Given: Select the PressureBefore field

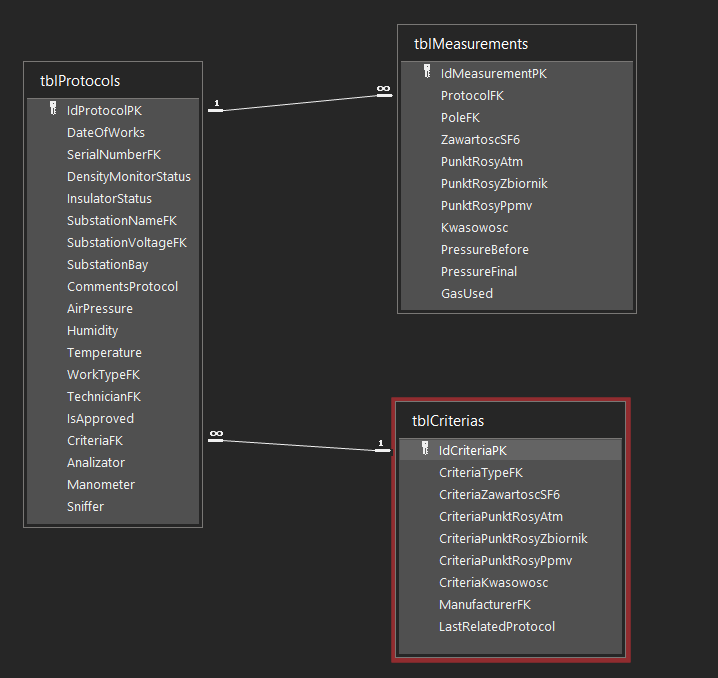Looking at the screenshot, I should click(484, 249).
